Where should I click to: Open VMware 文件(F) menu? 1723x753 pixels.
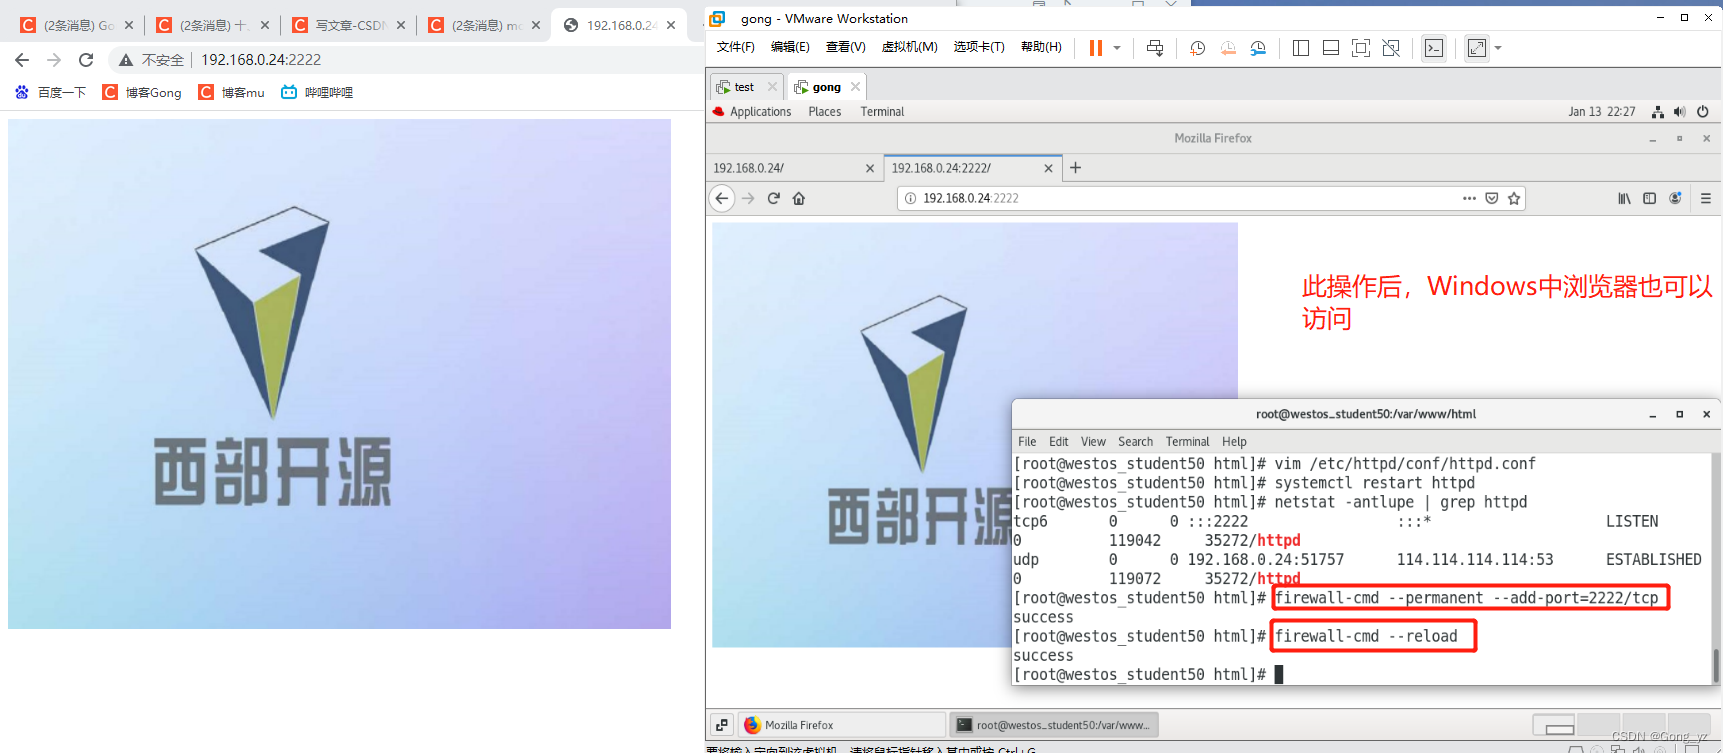[736, 47]
